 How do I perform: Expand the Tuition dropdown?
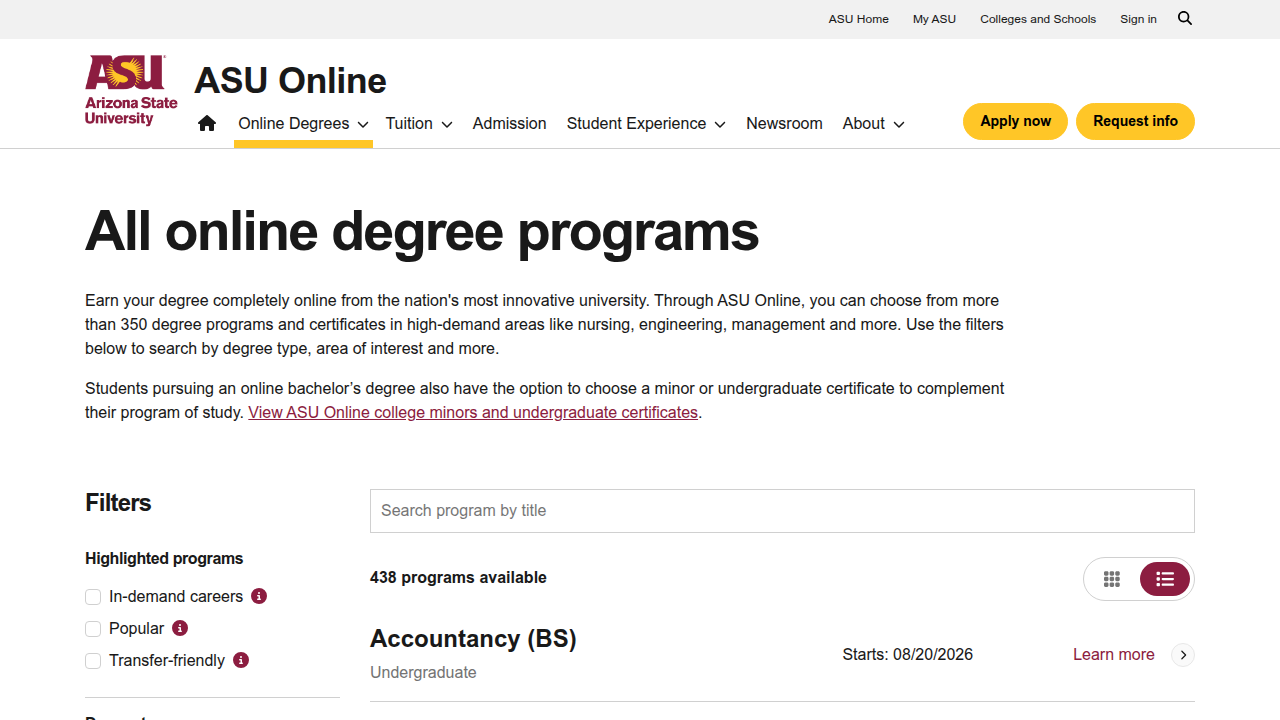coord(419,123)
